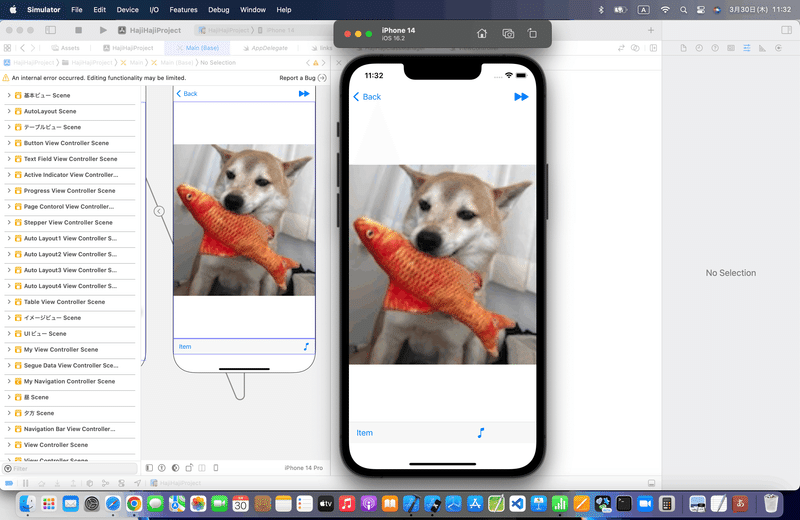800x520 pixels.
Task: Open the Related Items grid menu
Action: coord(7,48)
